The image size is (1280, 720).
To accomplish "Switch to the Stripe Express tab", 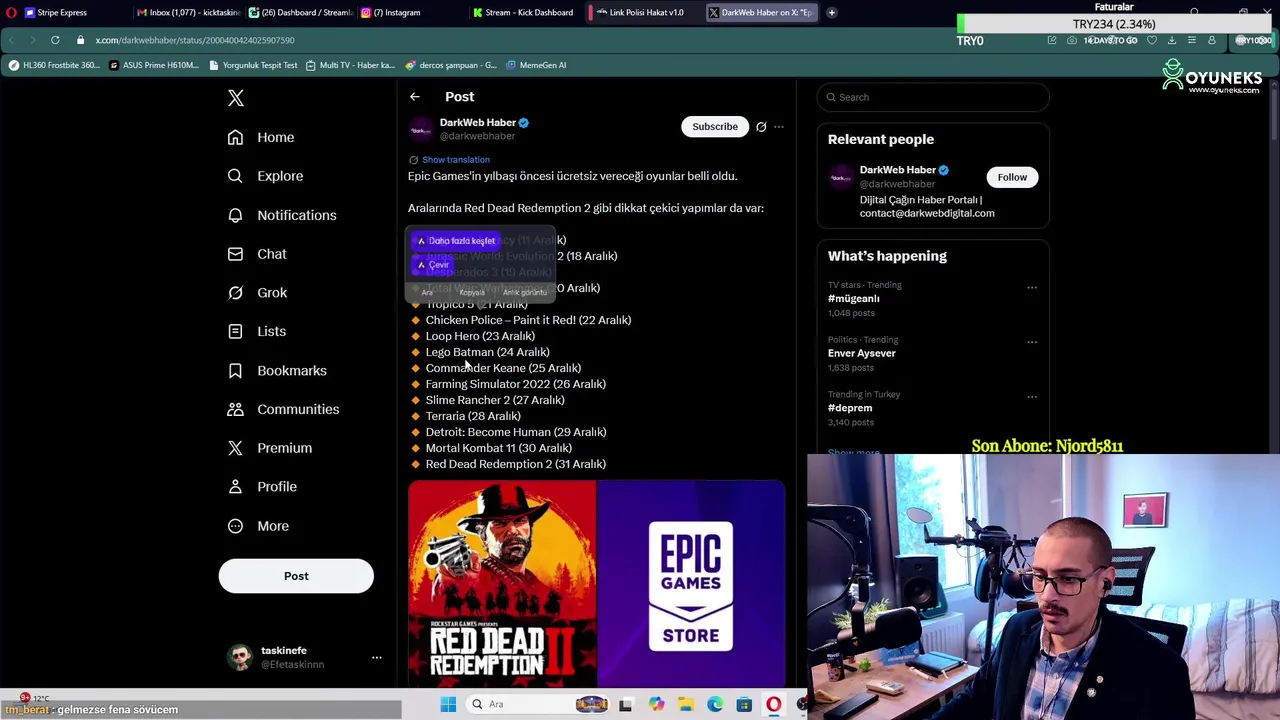I will [x=62, y=12].
